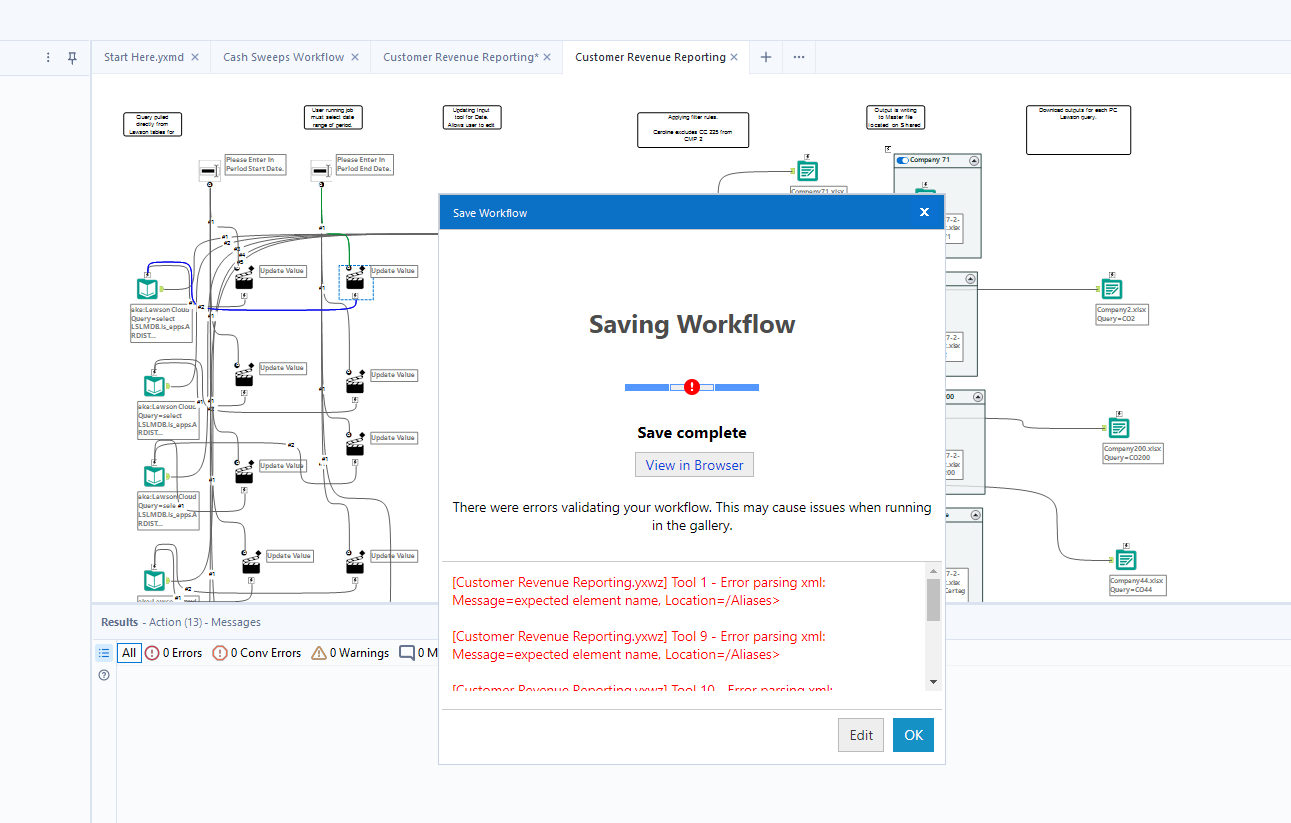The height and width of the screenshot is (823, 1291).
Task: Click the error list scrollbar down arrow
Action: [933, 681]
